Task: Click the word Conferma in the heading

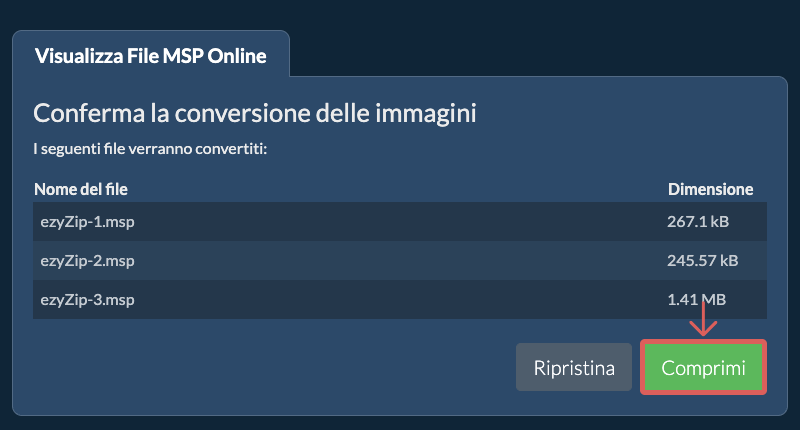Action: pos(89,113)
